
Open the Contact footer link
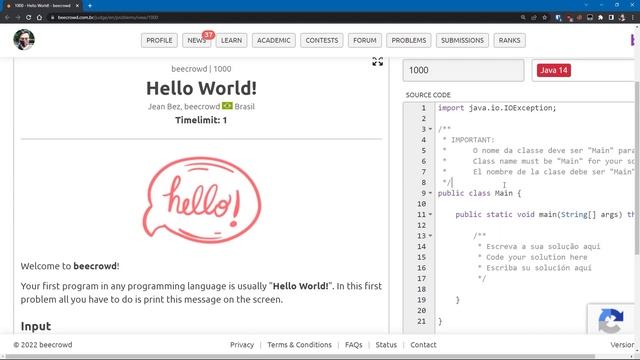pos(423,345)
